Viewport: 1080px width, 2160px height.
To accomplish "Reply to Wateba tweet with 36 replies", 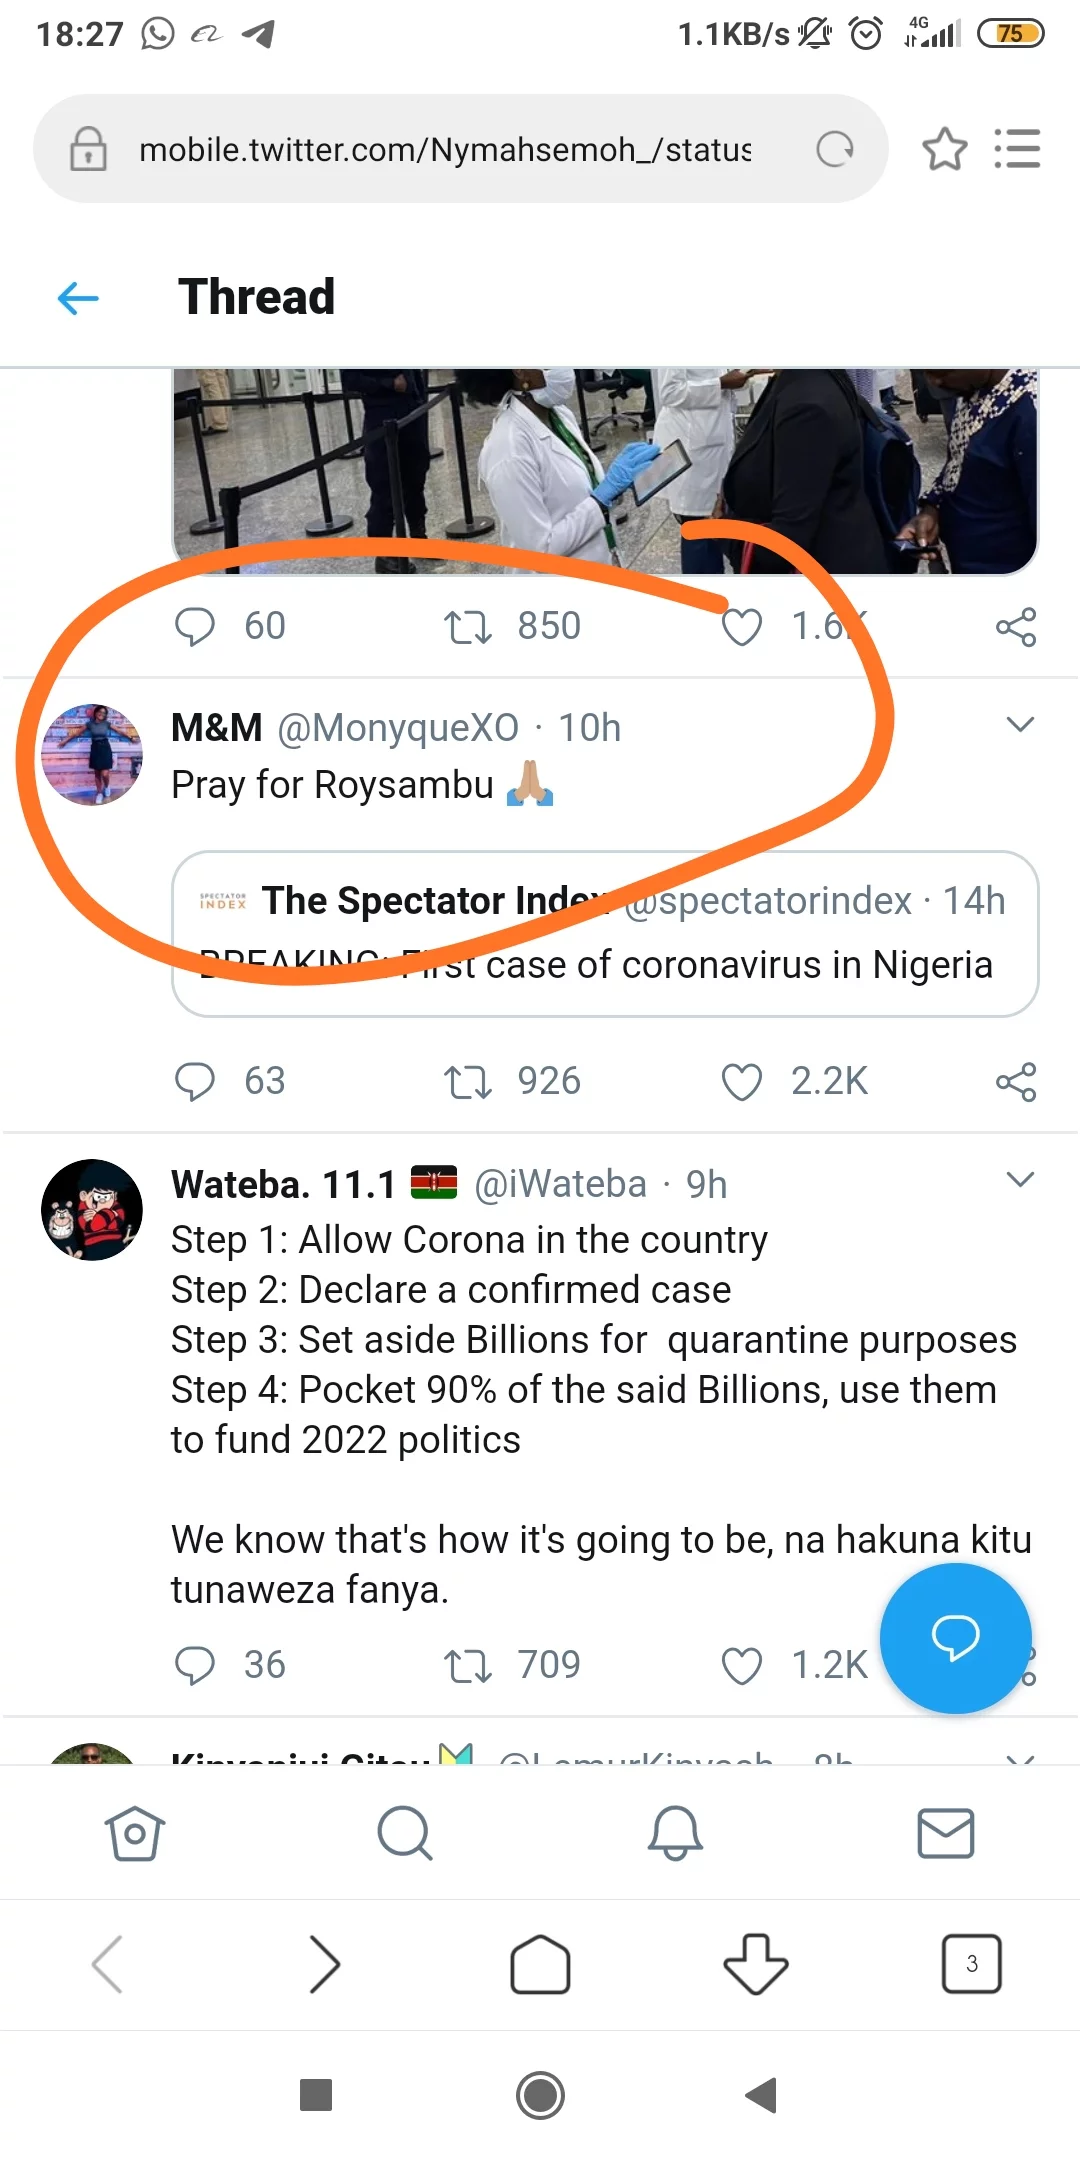I will click(195, 1666).
